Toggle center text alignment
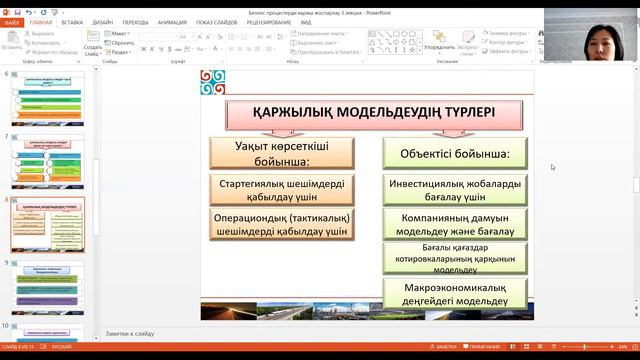The width and height of the screenshot is (640, 360). click(x=240, y=49)
